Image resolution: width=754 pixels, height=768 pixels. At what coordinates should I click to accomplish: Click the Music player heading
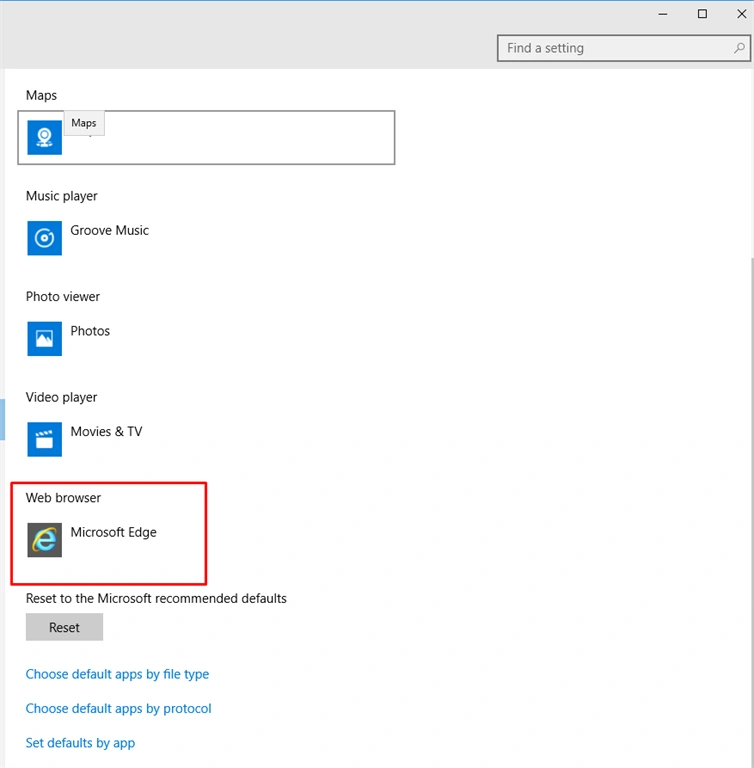62,196
